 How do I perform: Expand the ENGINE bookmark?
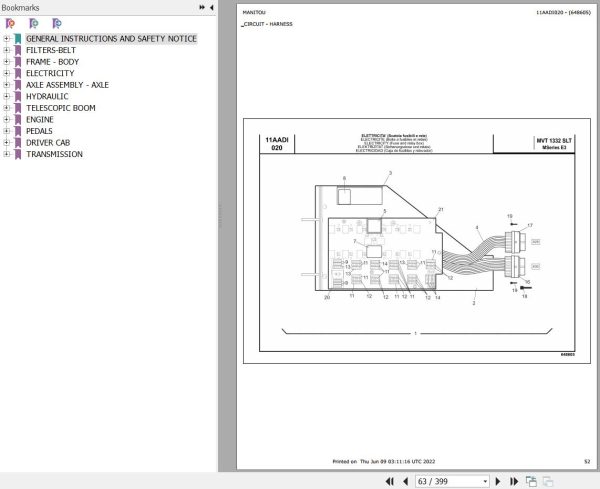click(6, 119)
